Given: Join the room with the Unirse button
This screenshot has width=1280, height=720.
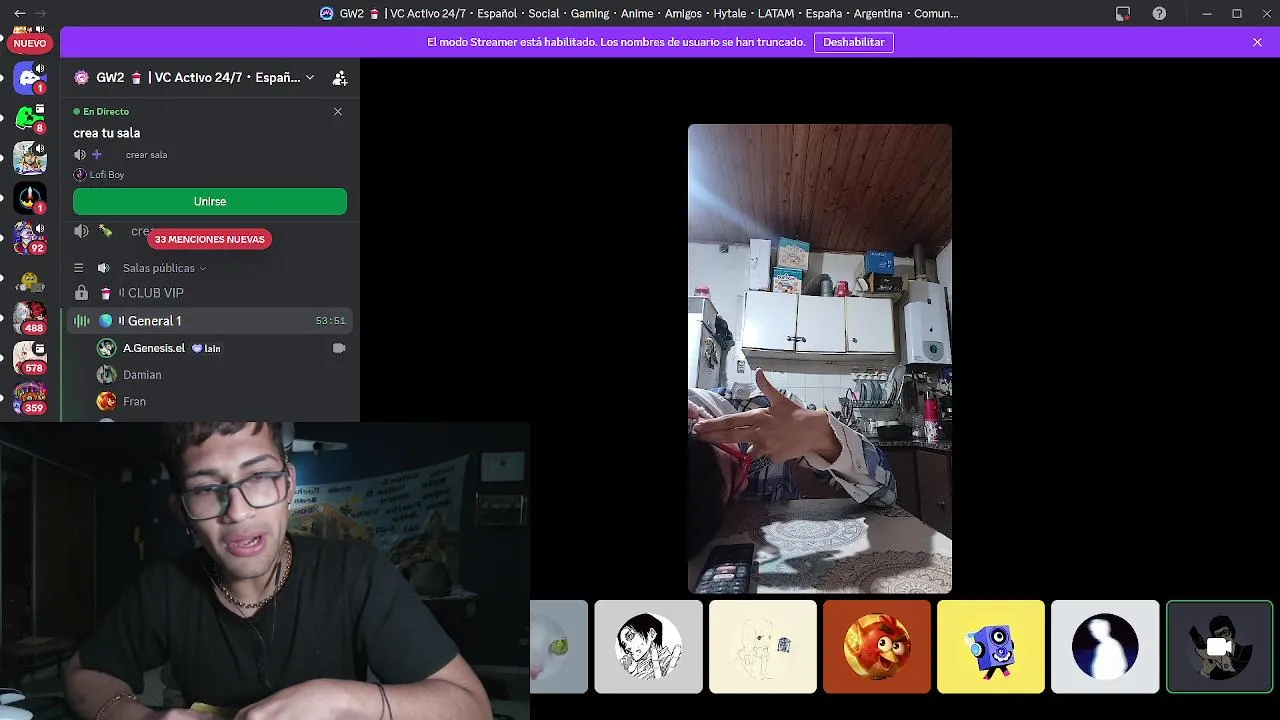Looking at the screenshot, I should (x=210, y=201).
